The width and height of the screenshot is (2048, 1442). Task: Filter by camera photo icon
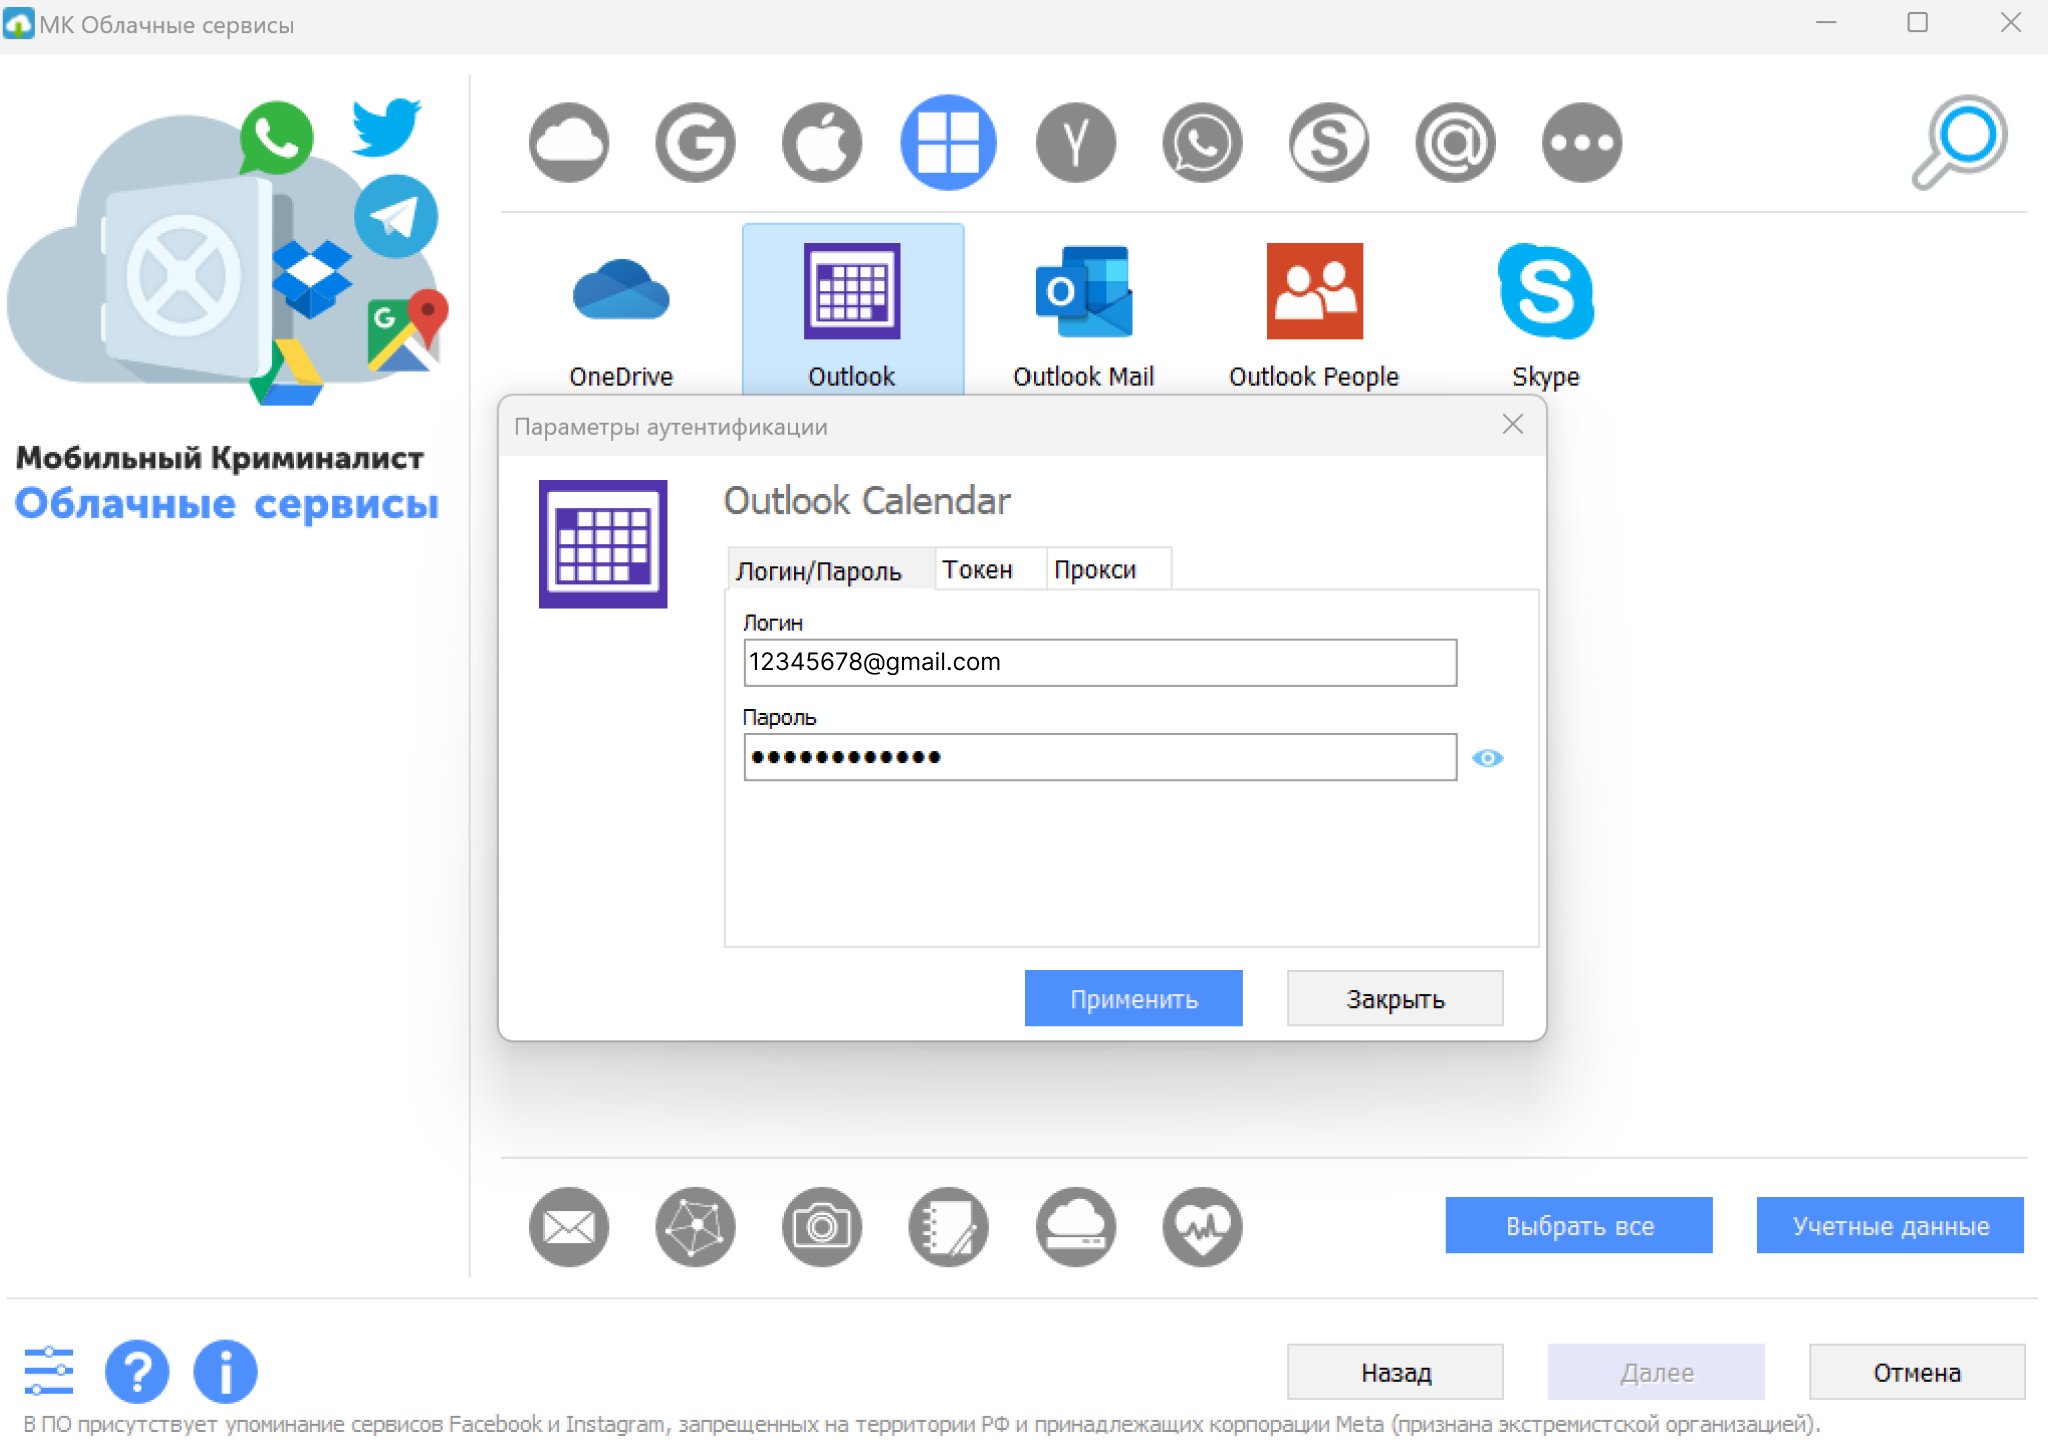[822, 1227]
